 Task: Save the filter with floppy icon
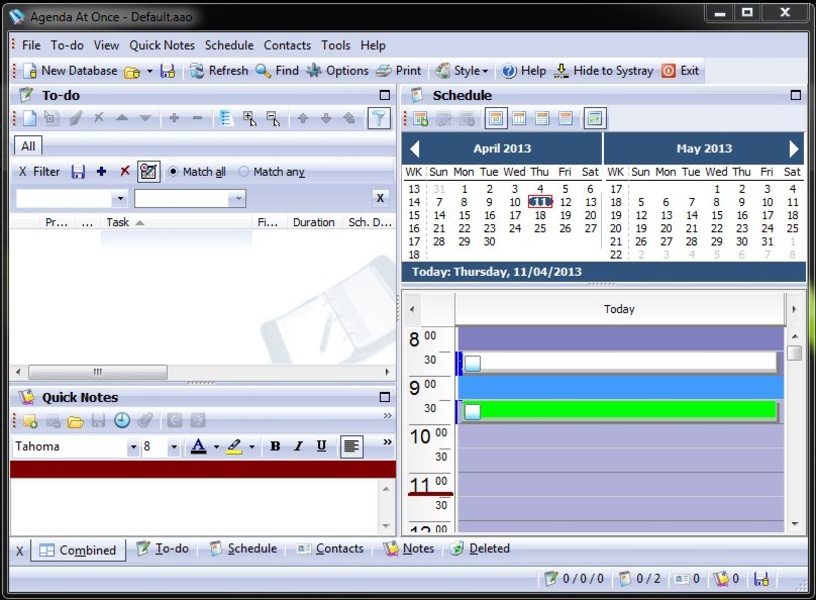(x=78, y=172)
